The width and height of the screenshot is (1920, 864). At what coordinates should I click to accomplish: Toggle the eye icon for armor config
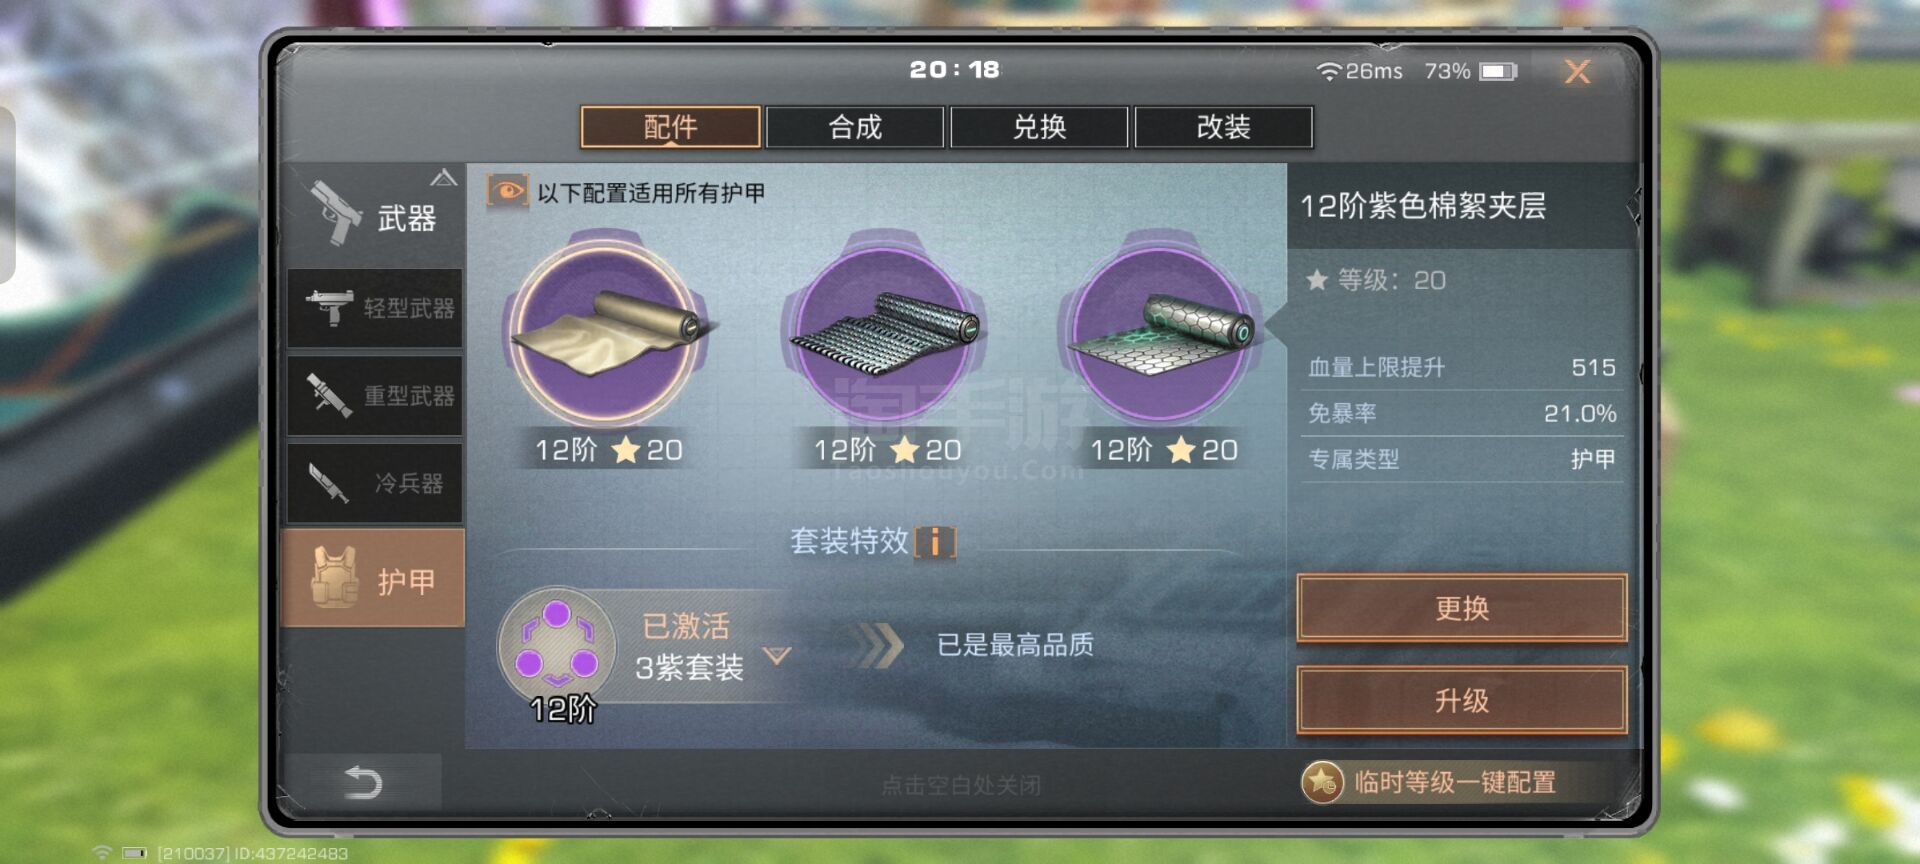click(507, 191)
